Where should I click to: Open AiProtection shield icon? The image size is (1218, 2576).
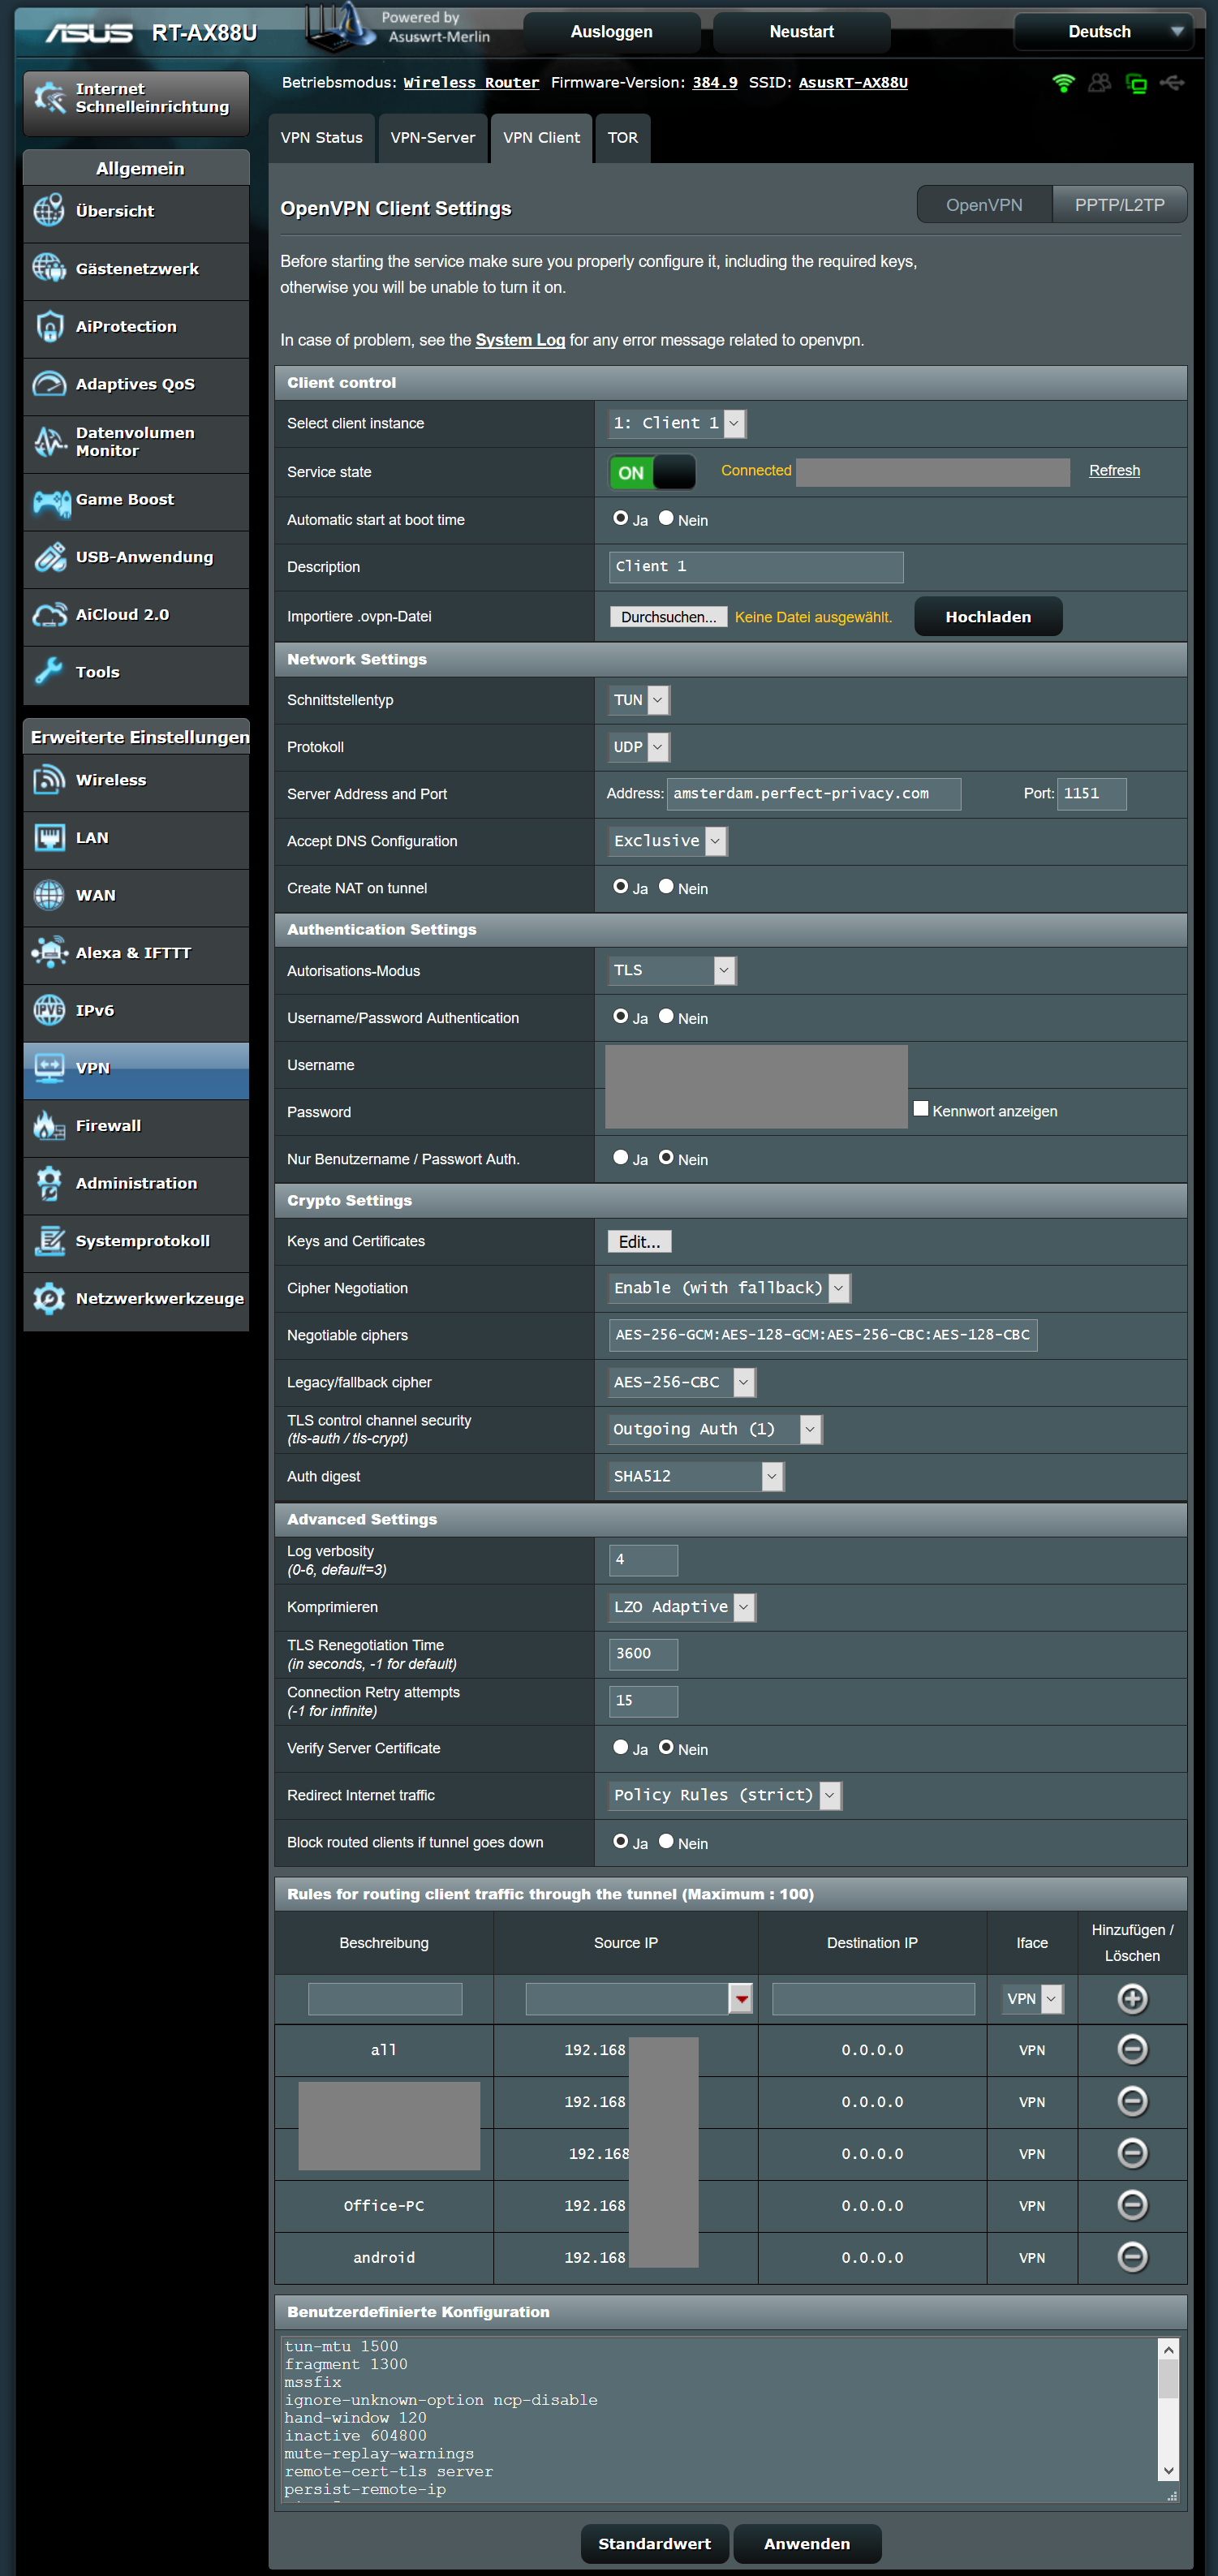[49, 326]
